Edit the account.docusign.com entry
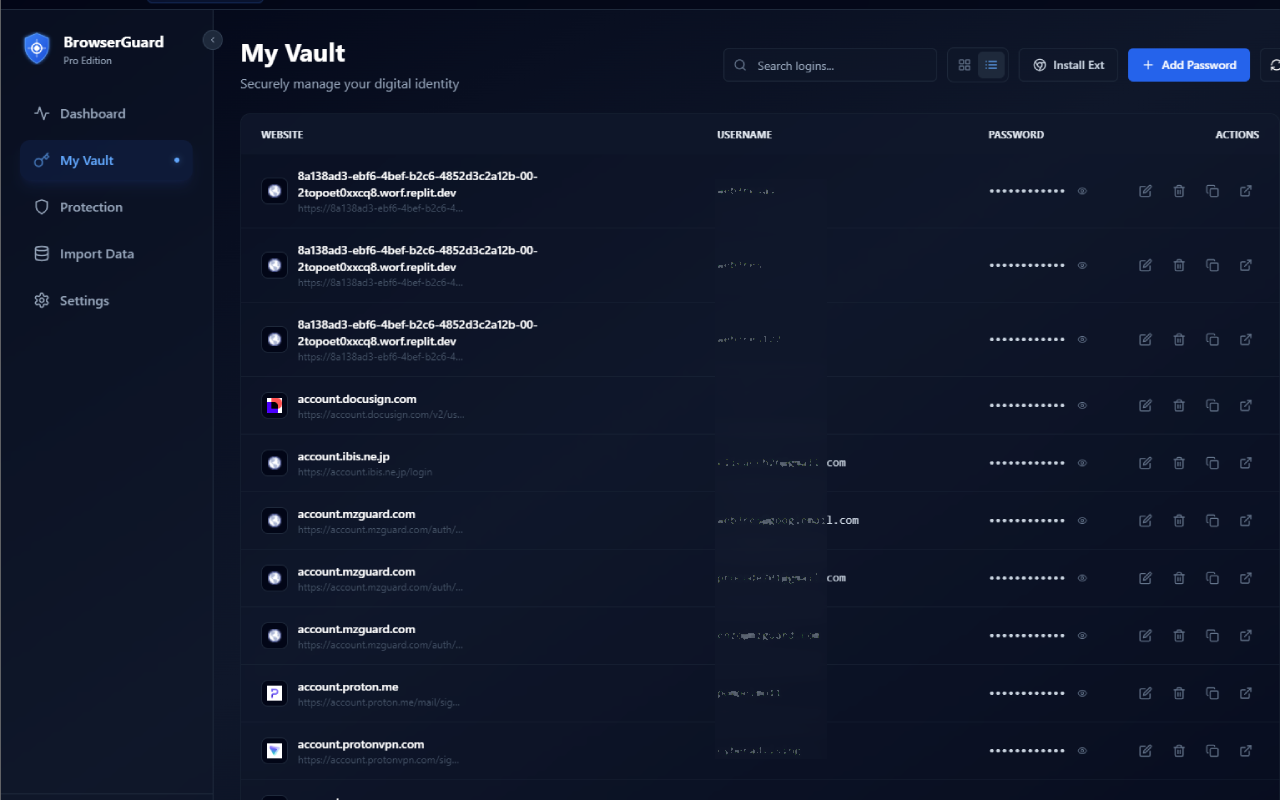The width and height of the screenshot is (1280, 800). [1145, 405]
